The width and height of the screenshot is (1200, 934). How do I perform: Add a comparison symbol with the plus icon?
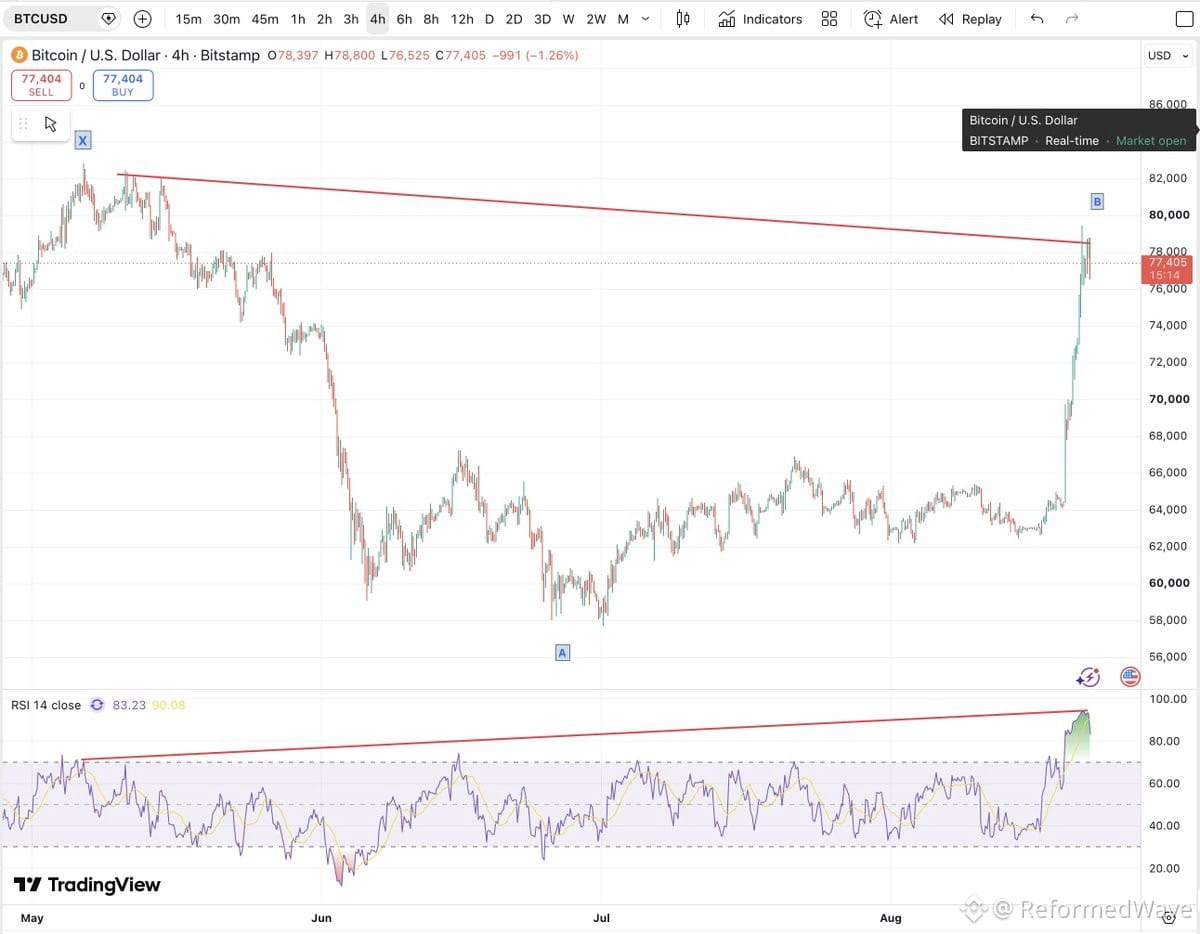pos(142,19)
